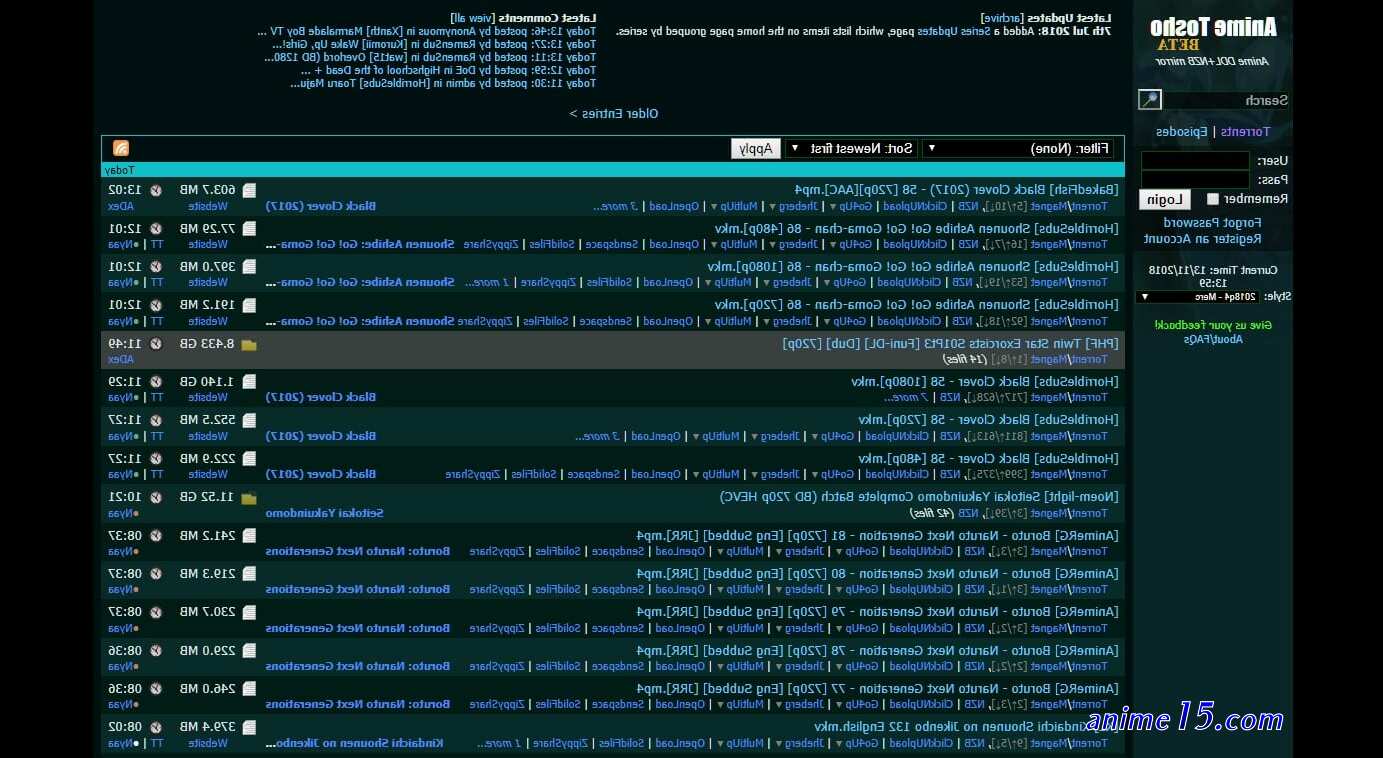Open Give us your feedback link

point(1213,325)
